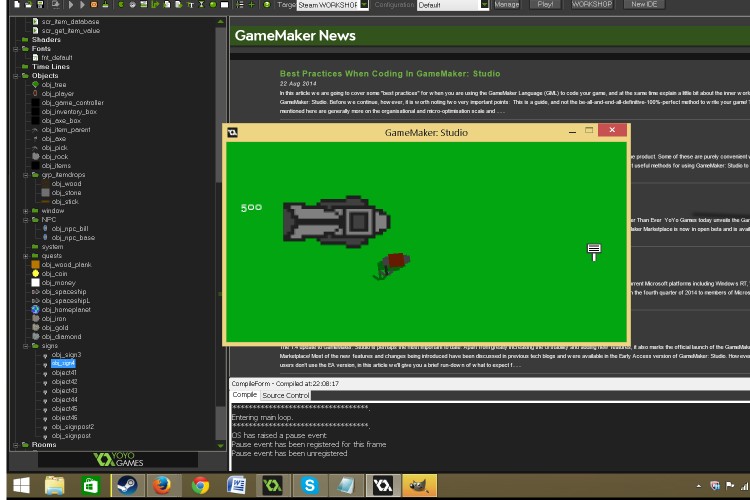
Task: Expand the quests folder
Action: click(x=25, y=256)
